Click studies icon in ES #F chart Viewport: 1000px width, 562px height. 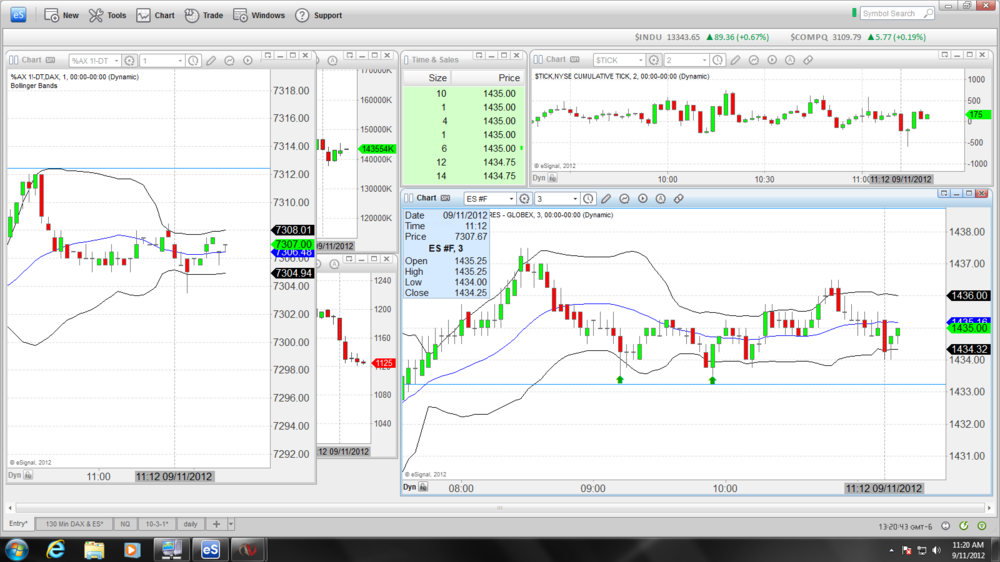(x=624, y=199)
